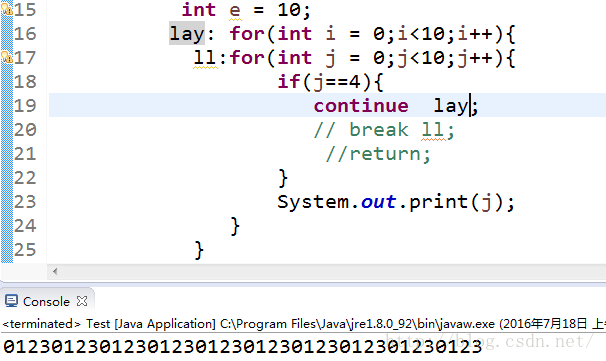Viewport: 606px width, 361px height.
Task: Click the warning marker on line 15
Action: click(7, 9)
